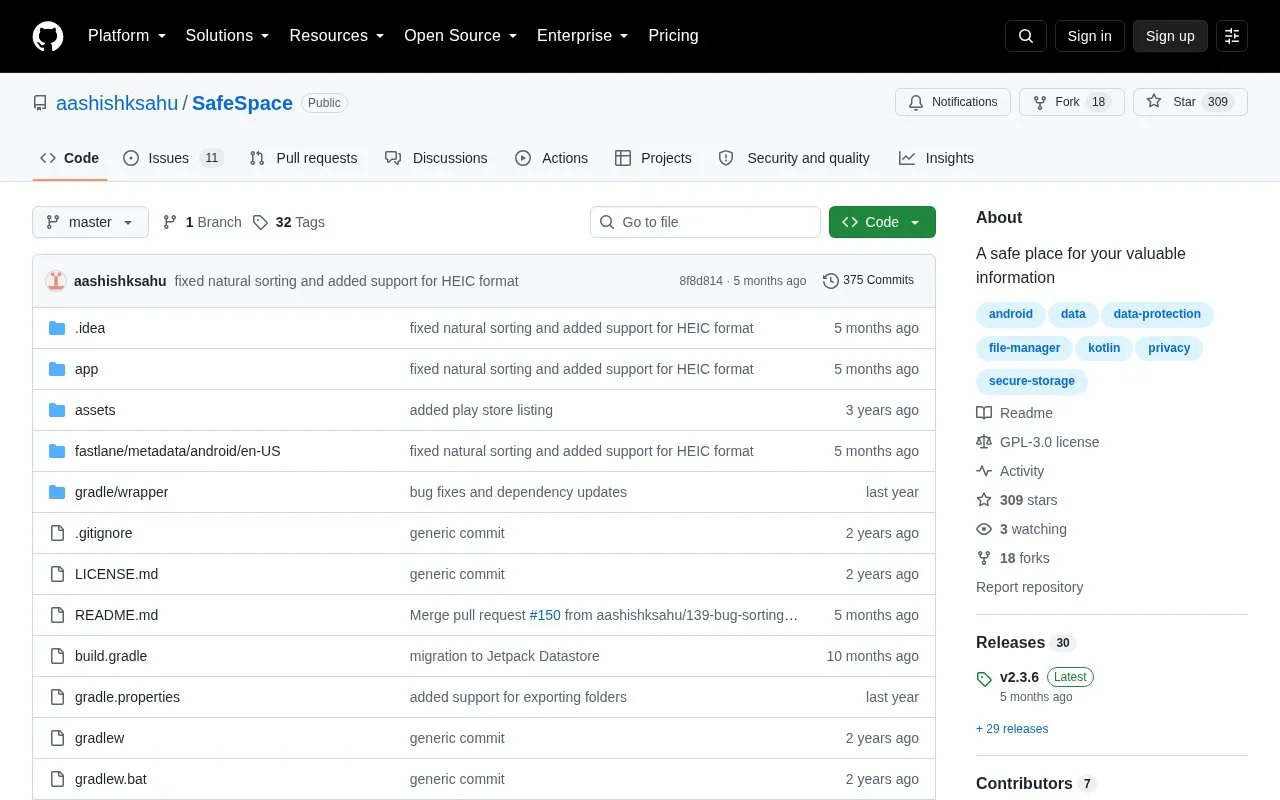Open the Notifications button
The image size is (1280, 800).
[953, 102]
